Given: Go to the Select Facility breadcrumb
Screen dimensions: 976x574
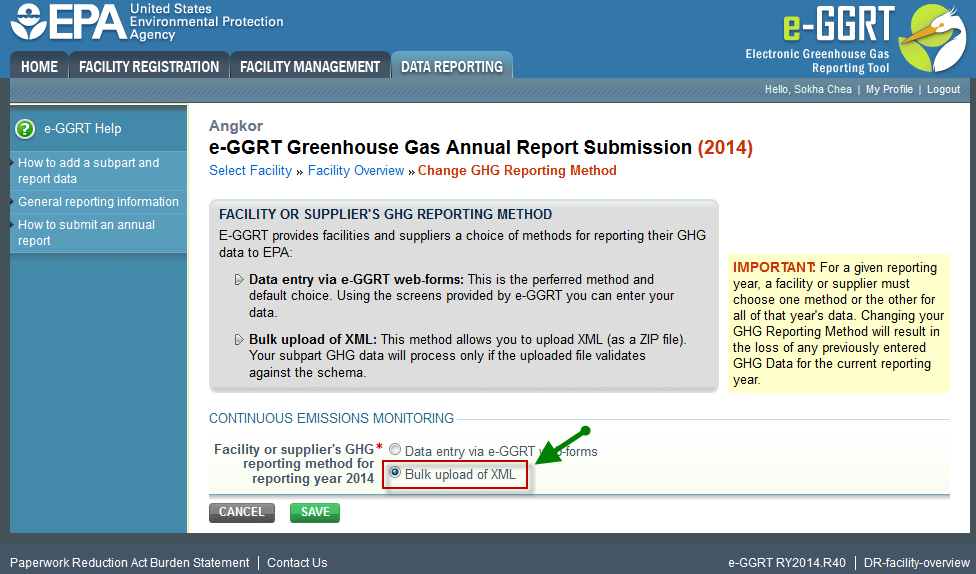Looking at the screenshot, I should tap(250, 171).
